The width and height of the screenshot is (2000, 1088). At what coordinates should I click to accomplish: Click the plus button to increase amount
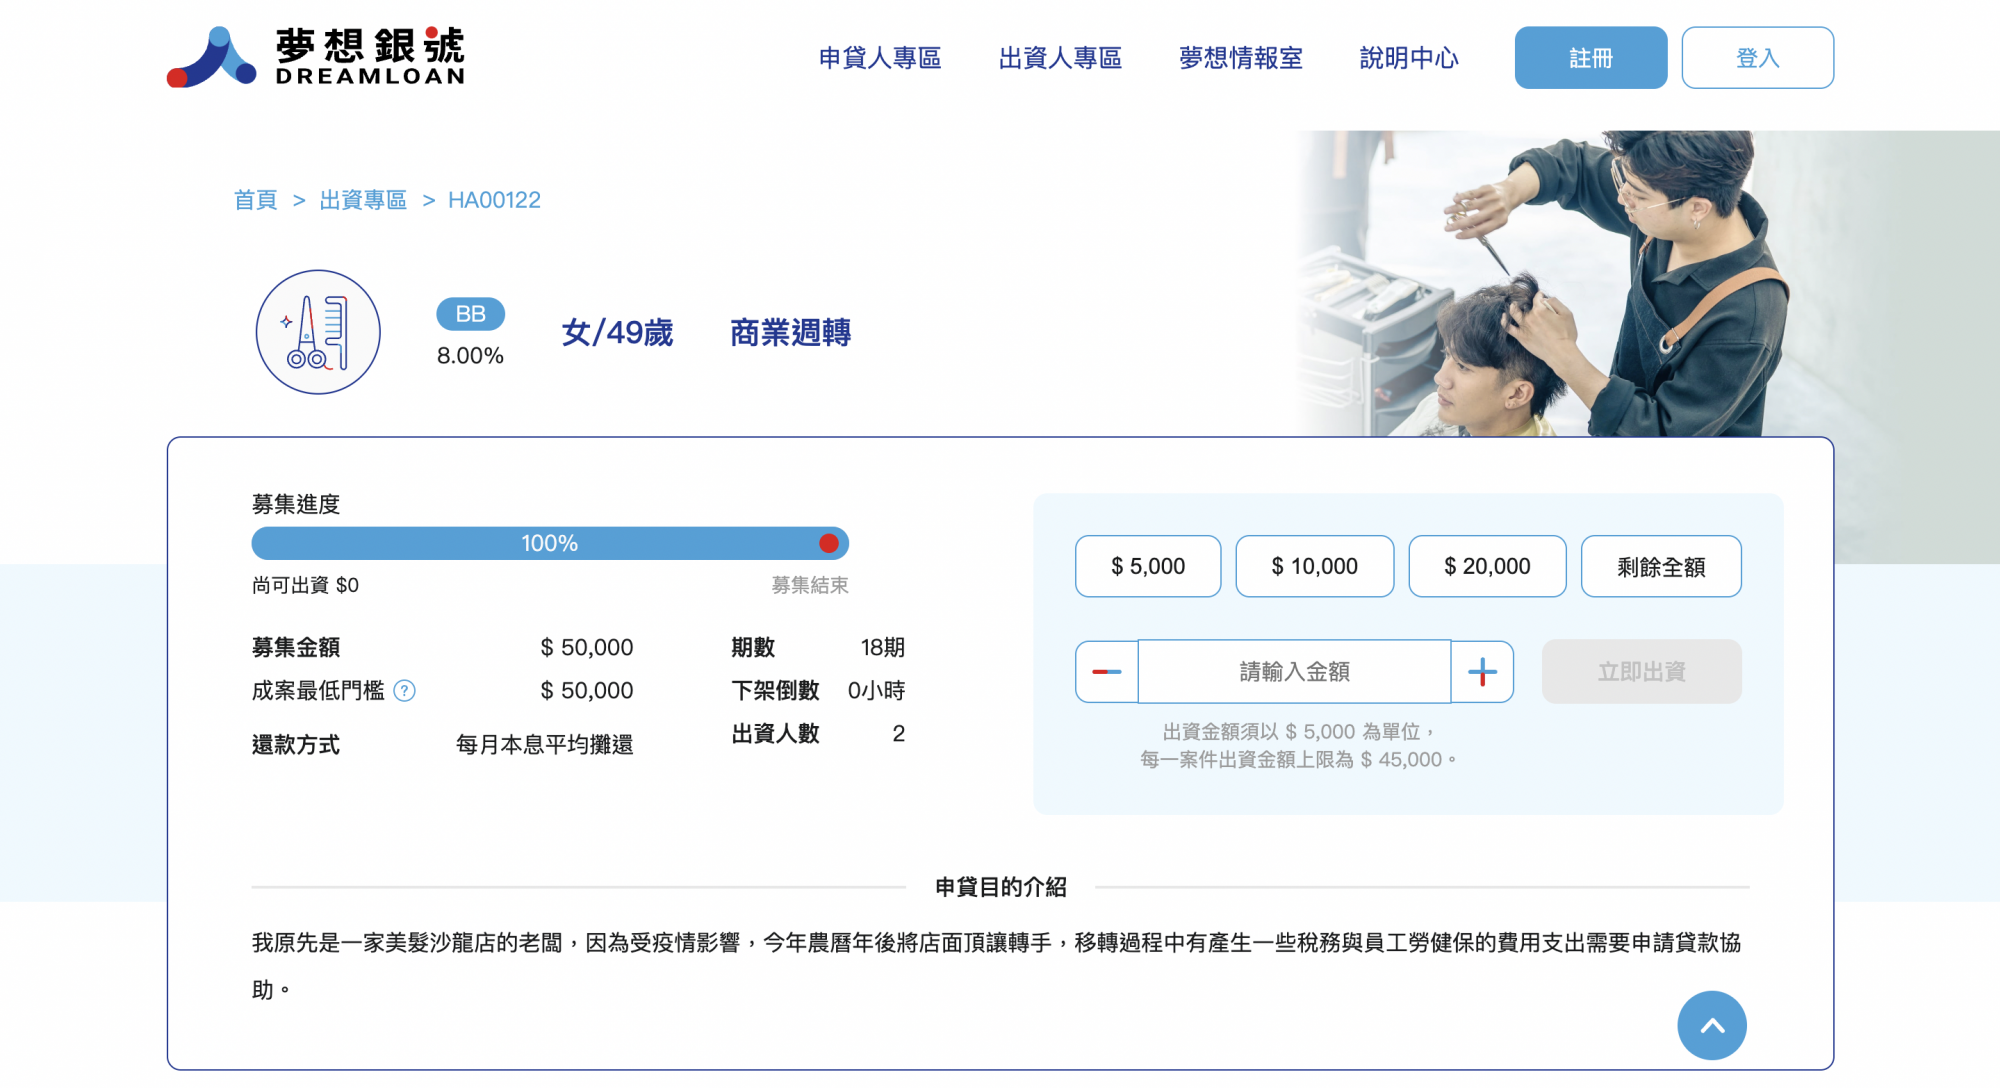coord(1482,671)
